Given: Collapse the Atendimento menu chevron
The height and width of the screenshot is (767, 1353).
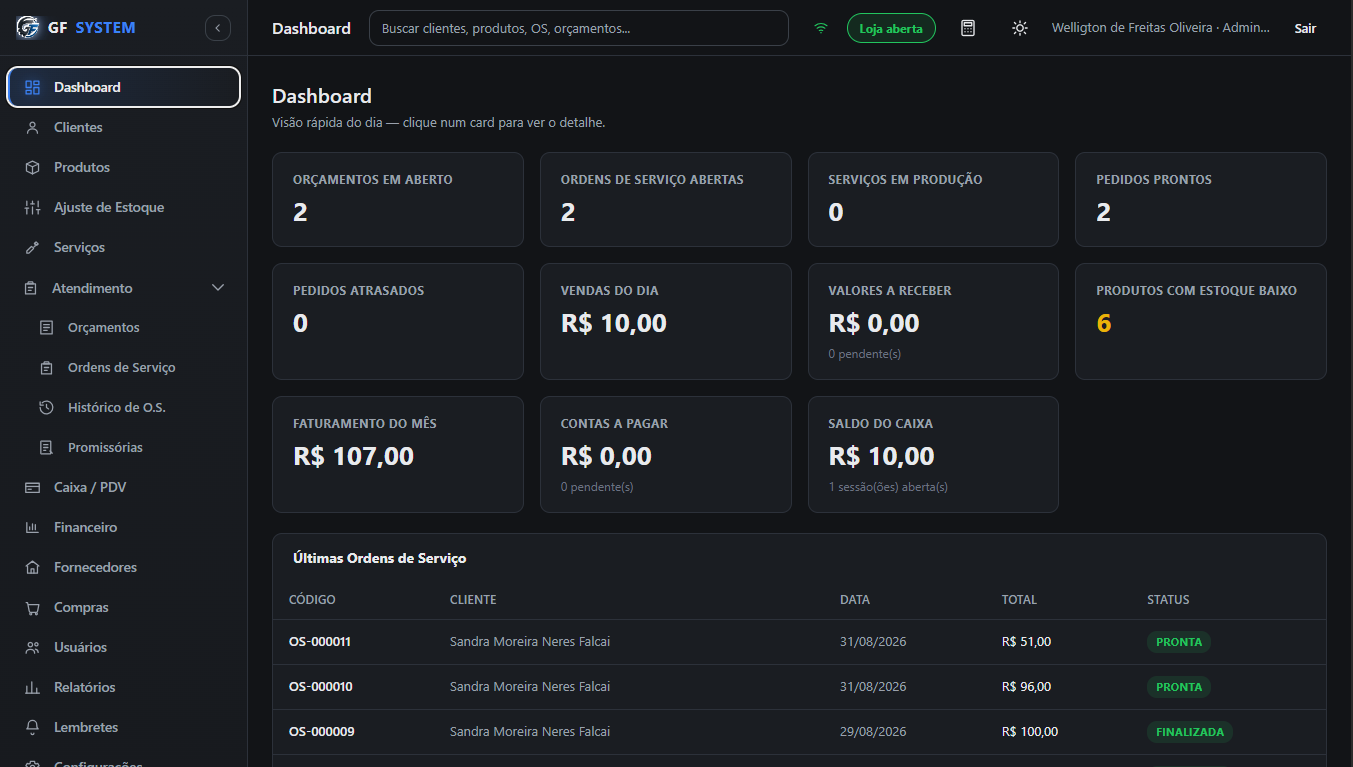Looking at the screenshot, I should (x=218, y=288).
